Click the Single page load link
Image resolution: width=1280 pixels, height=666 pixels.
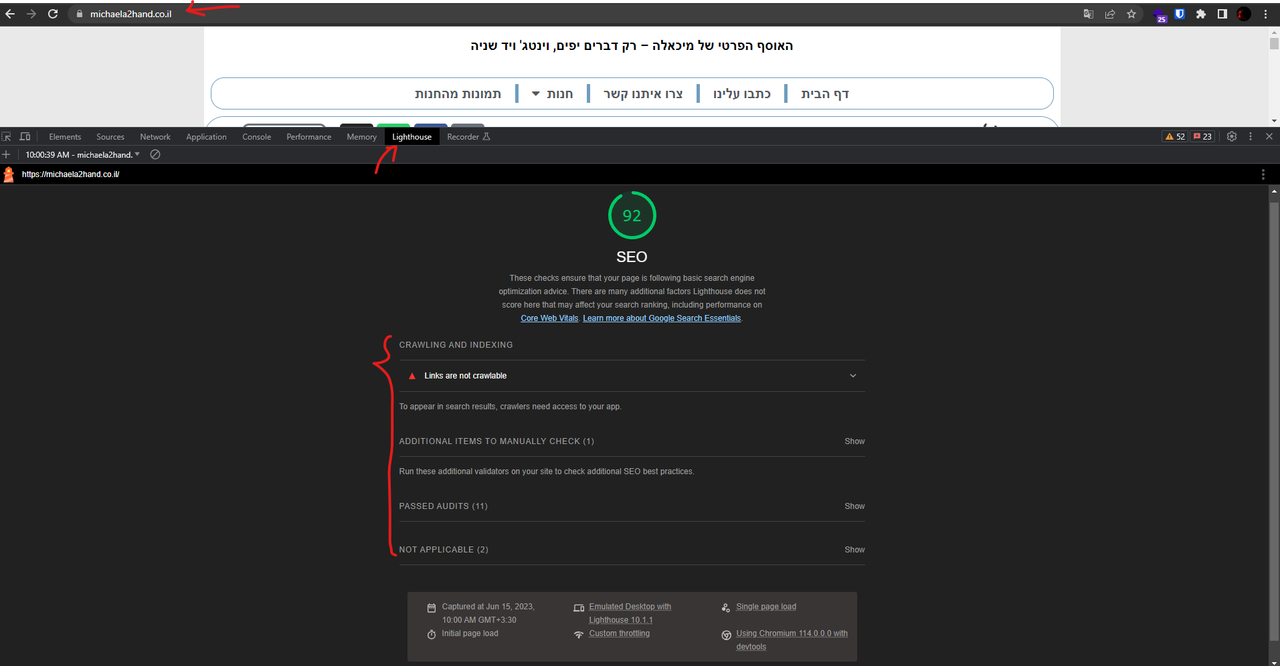point(766,607)
